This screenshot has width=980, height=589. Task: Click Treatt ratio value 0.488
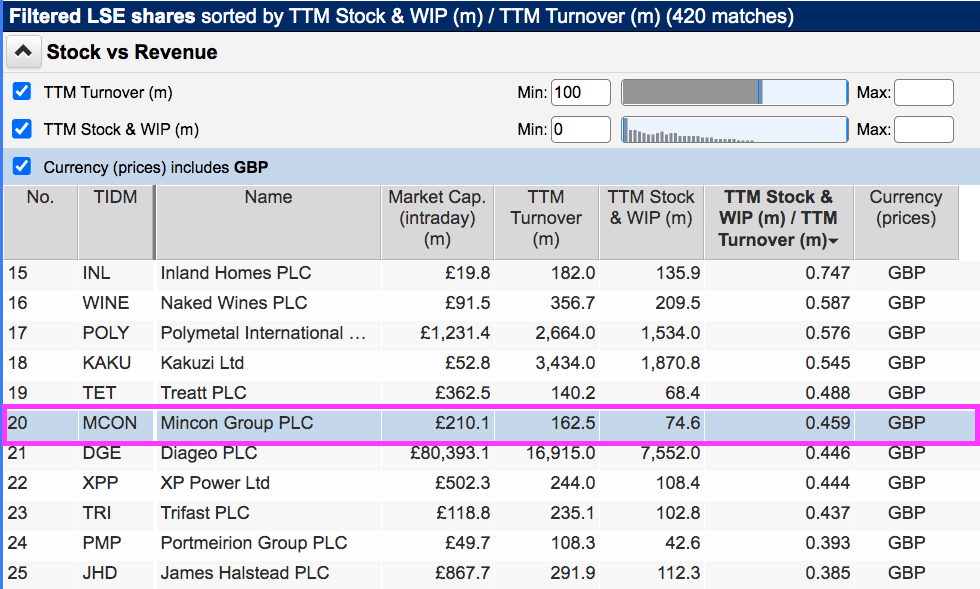click(828, 393)
